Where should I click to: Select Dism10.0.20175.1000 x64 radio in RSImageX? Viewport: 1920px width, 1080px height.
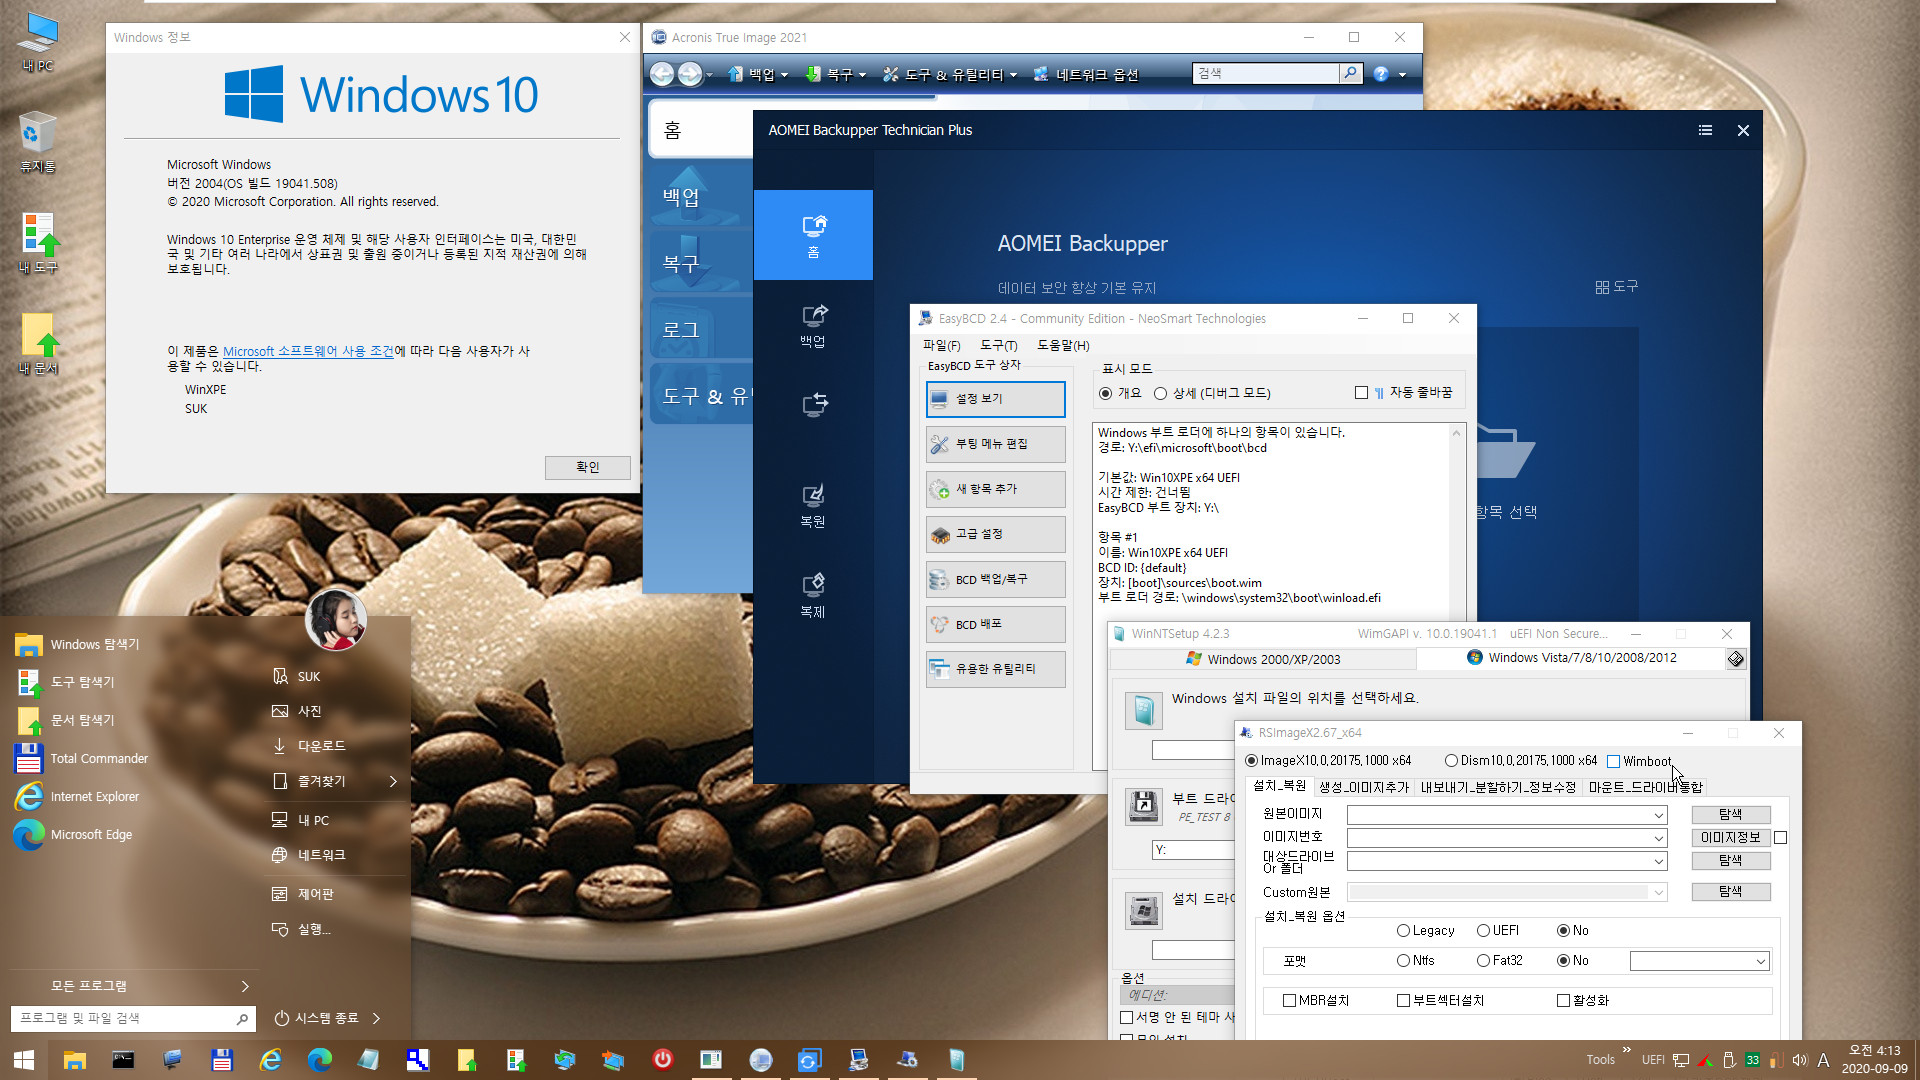[x=1521, y=761]
